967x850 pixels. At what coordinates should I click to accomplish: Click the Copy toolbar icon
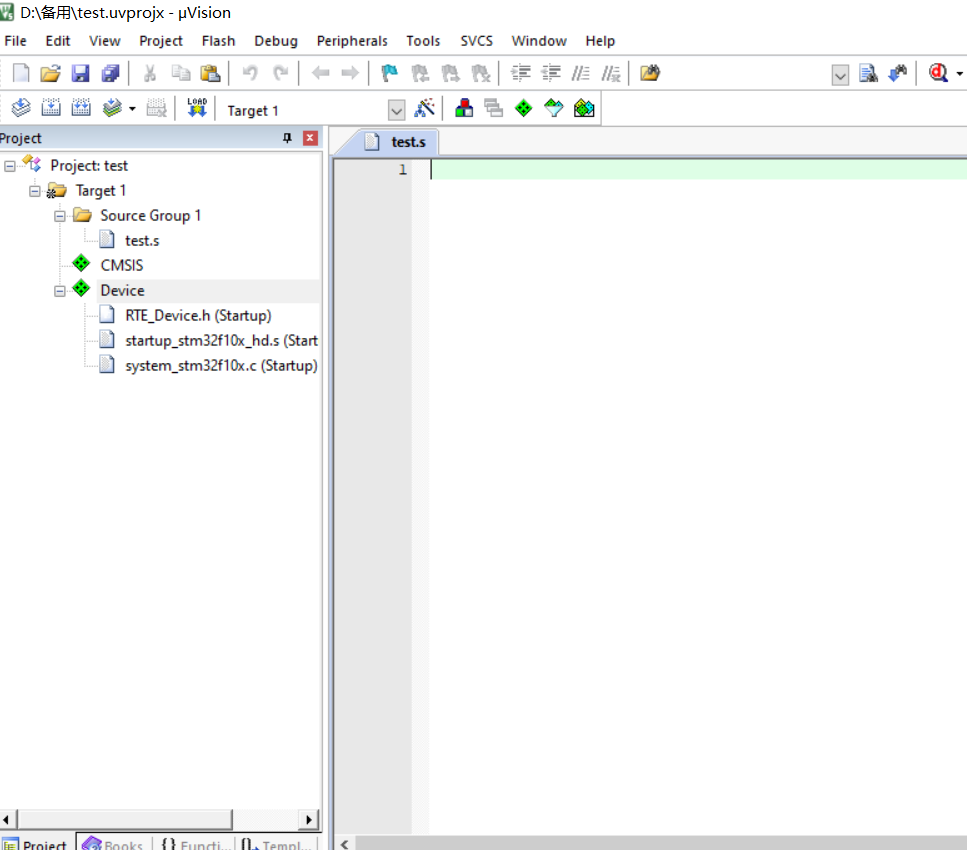pyautogui.click(x=181, y=73)
